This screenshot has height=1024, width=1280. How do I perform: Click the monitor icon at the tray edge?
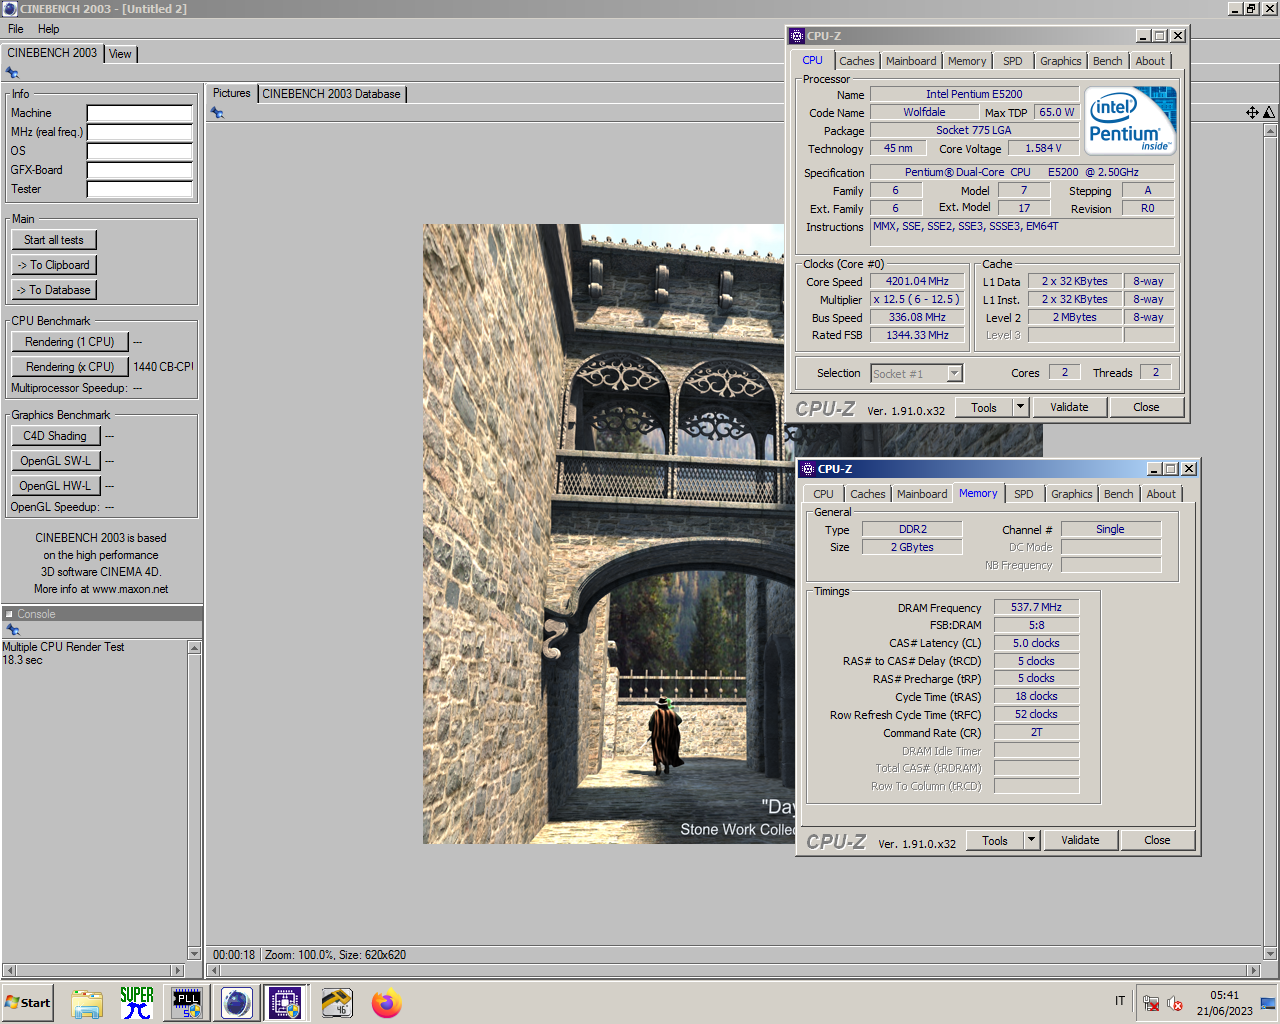point(1267,1003)
